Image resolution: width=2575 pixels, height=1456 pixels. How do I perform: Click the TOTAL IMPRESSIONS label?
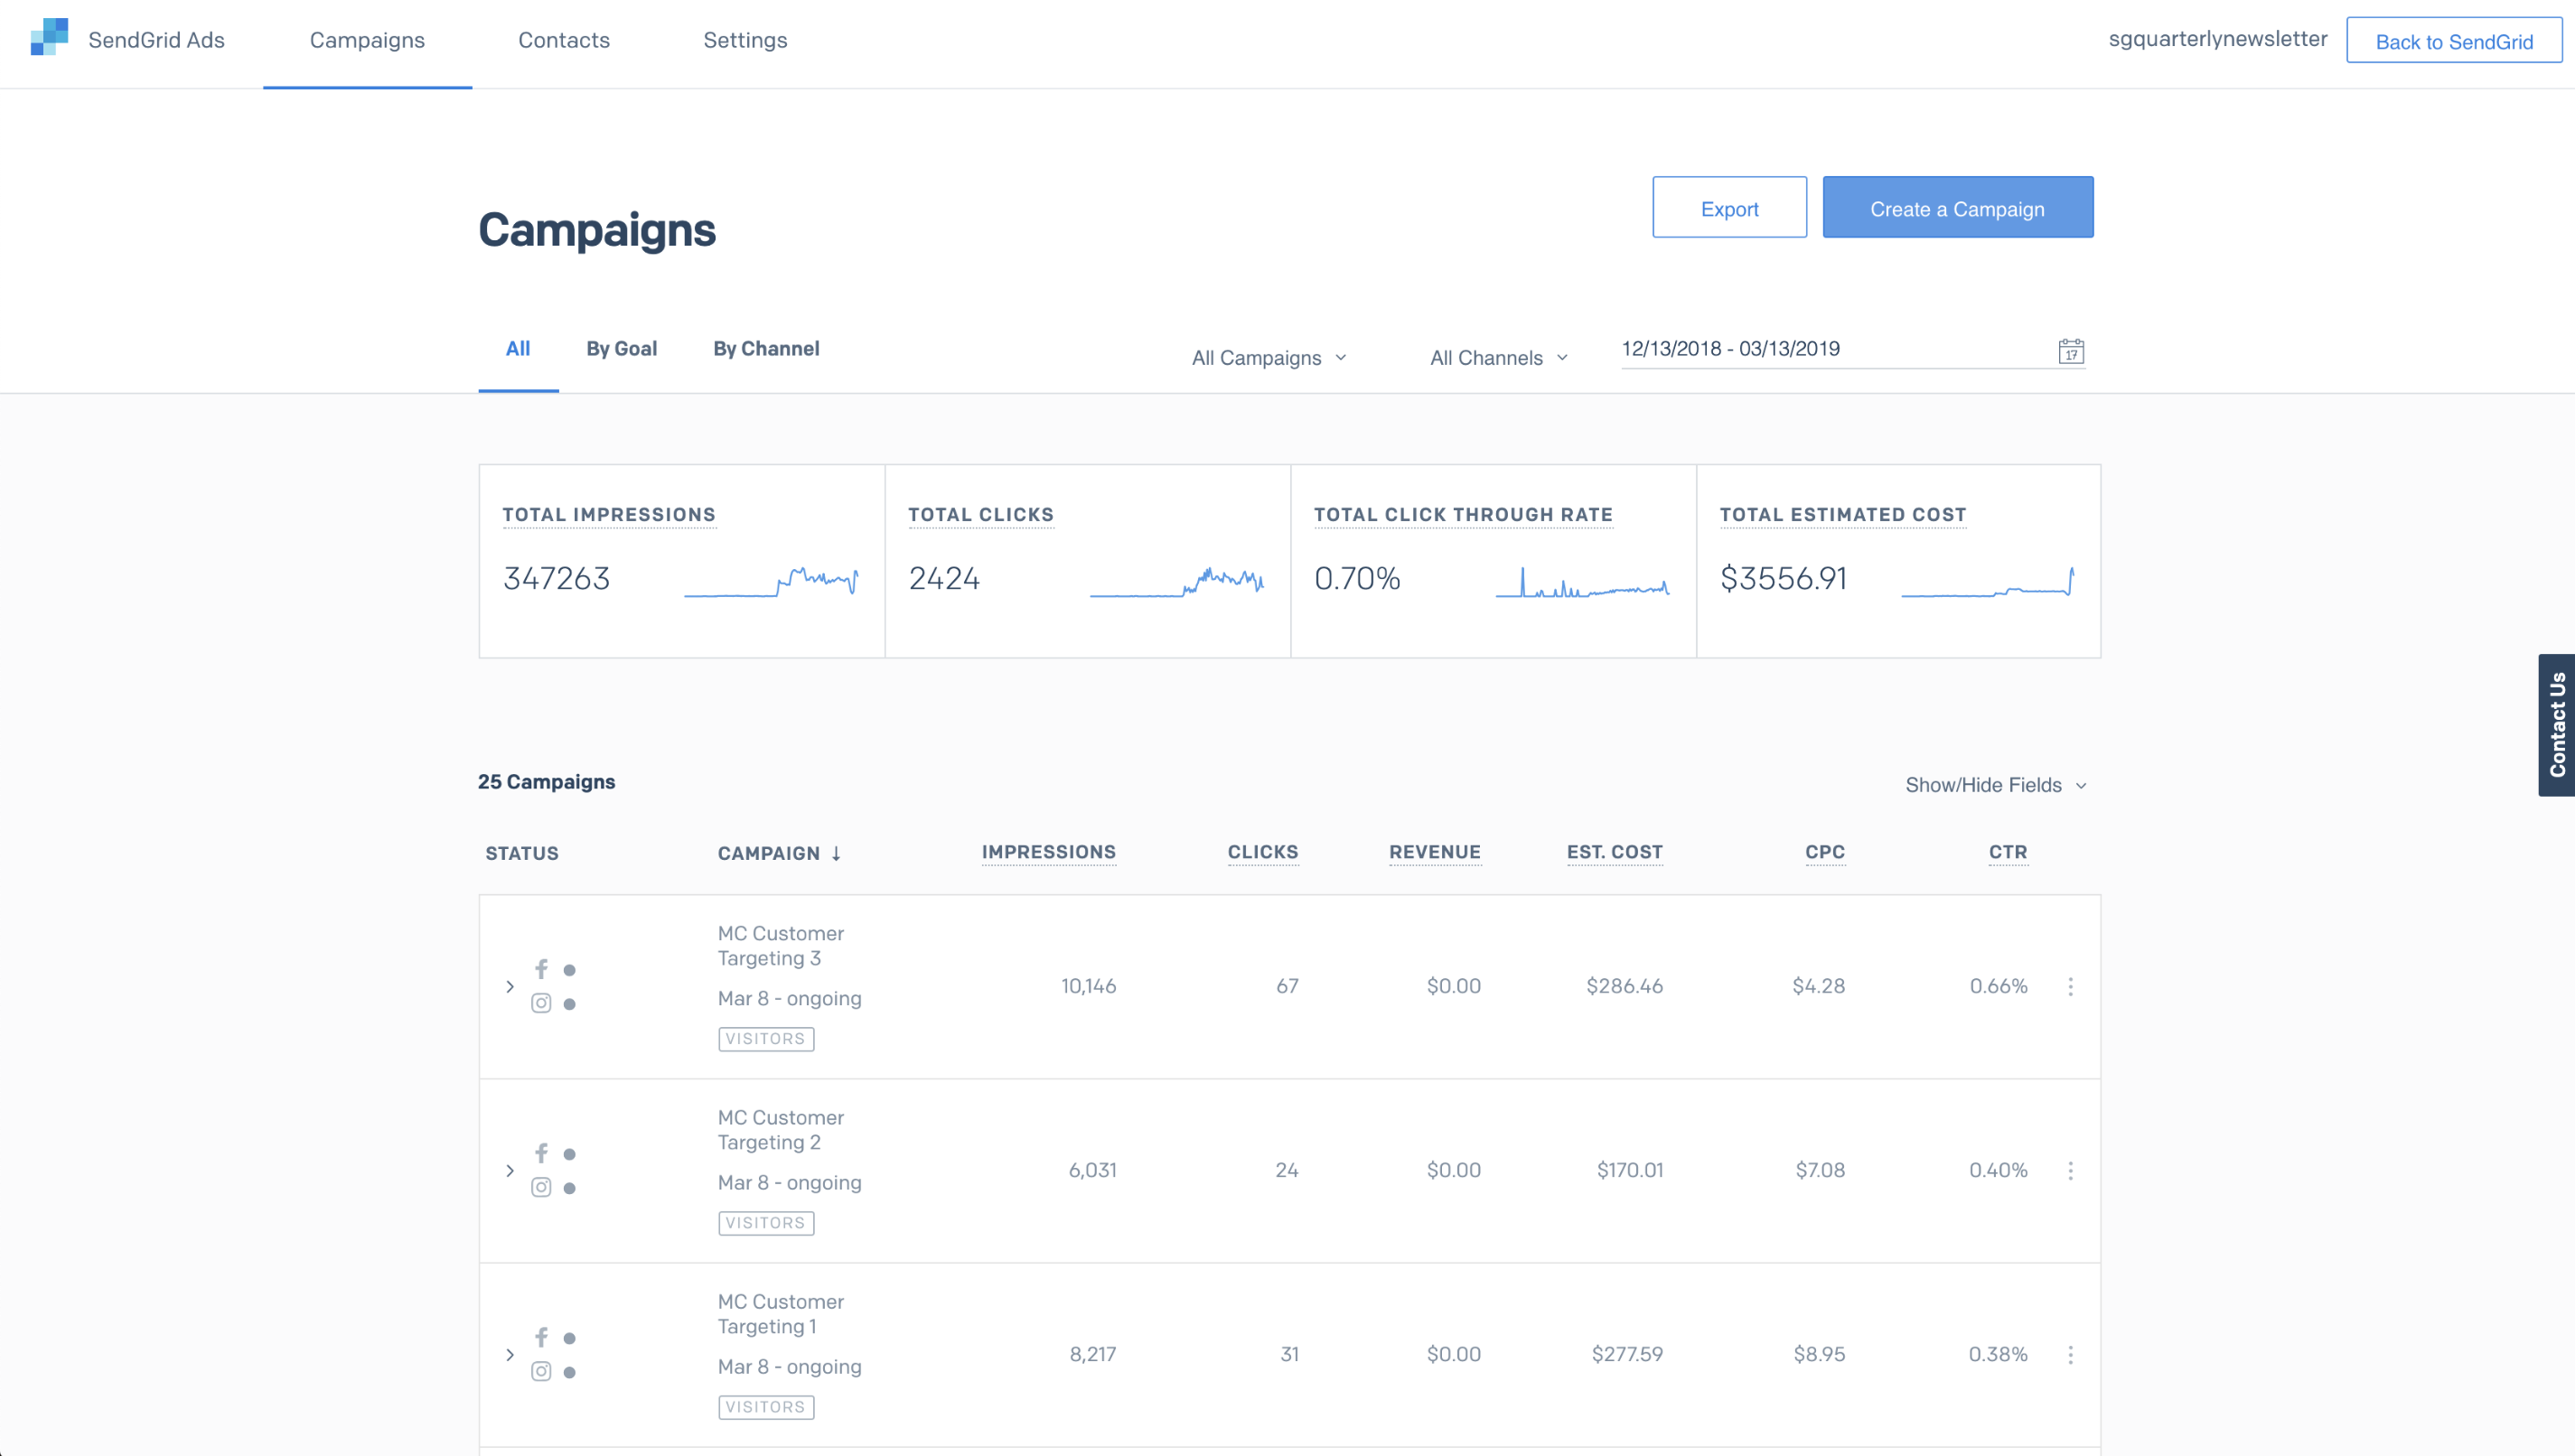(x=609, y=514)
